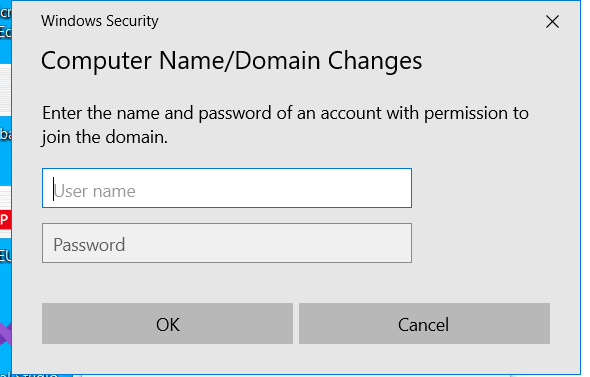Viewport: 590px width, 377px height.
Task: Click the striped file icon above red P
Action: [x=5, y=198]
